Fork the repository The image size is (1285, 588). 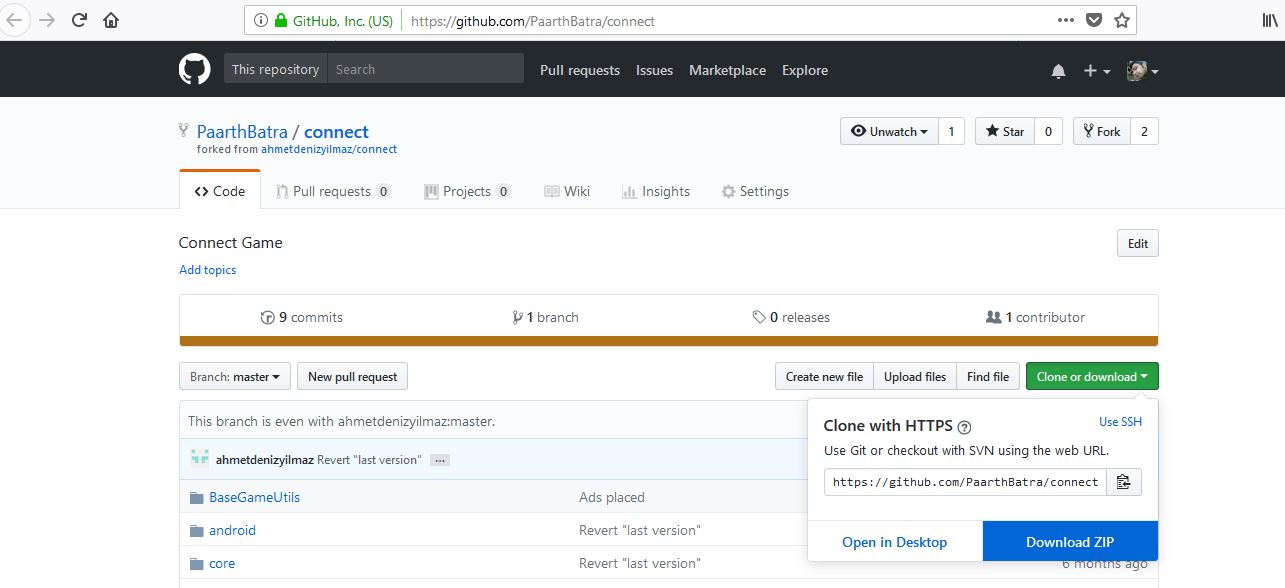point(1101,131)
